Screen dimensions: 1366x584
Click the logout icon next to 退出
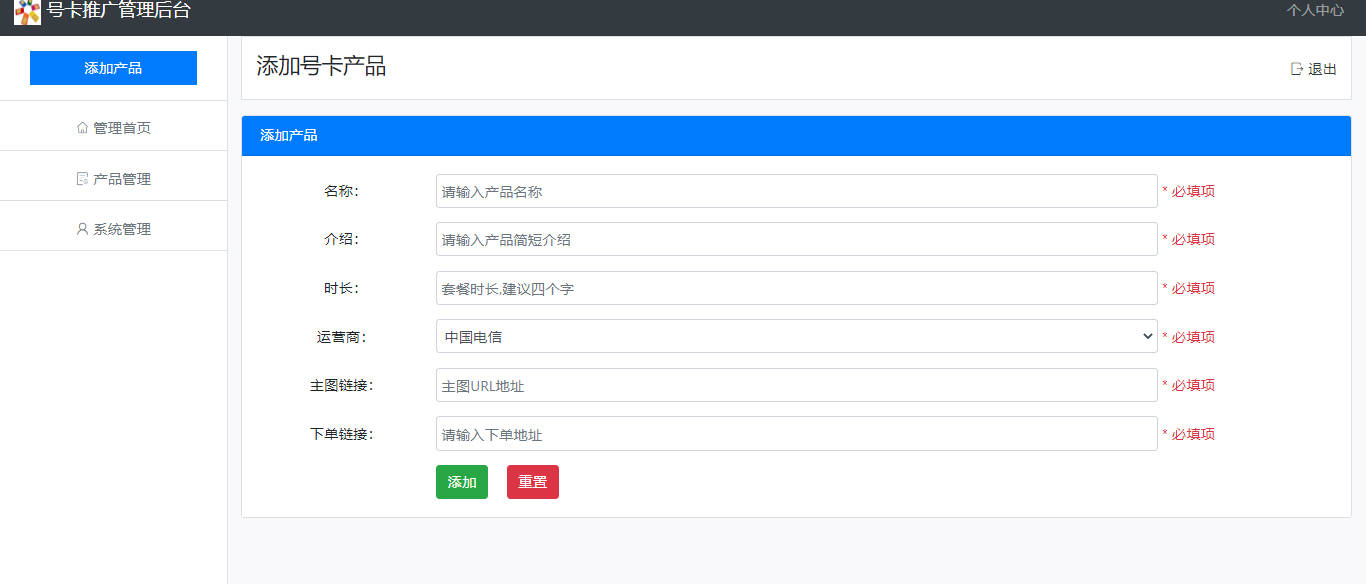click(1297, 69)
